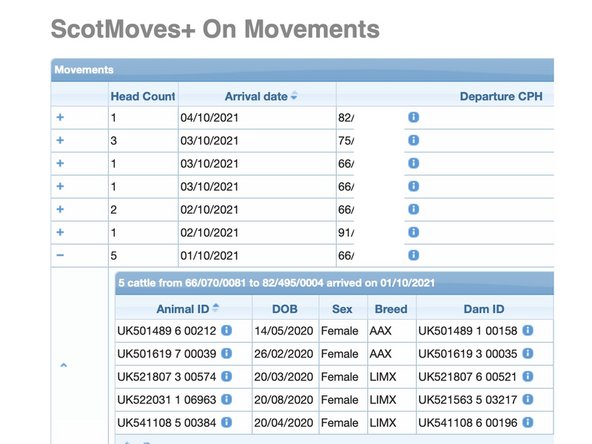Screen dimensions: 592x444
Task: Expand the 91/ movement row dated 02/10/2021
Action: [x=60, y=232]
